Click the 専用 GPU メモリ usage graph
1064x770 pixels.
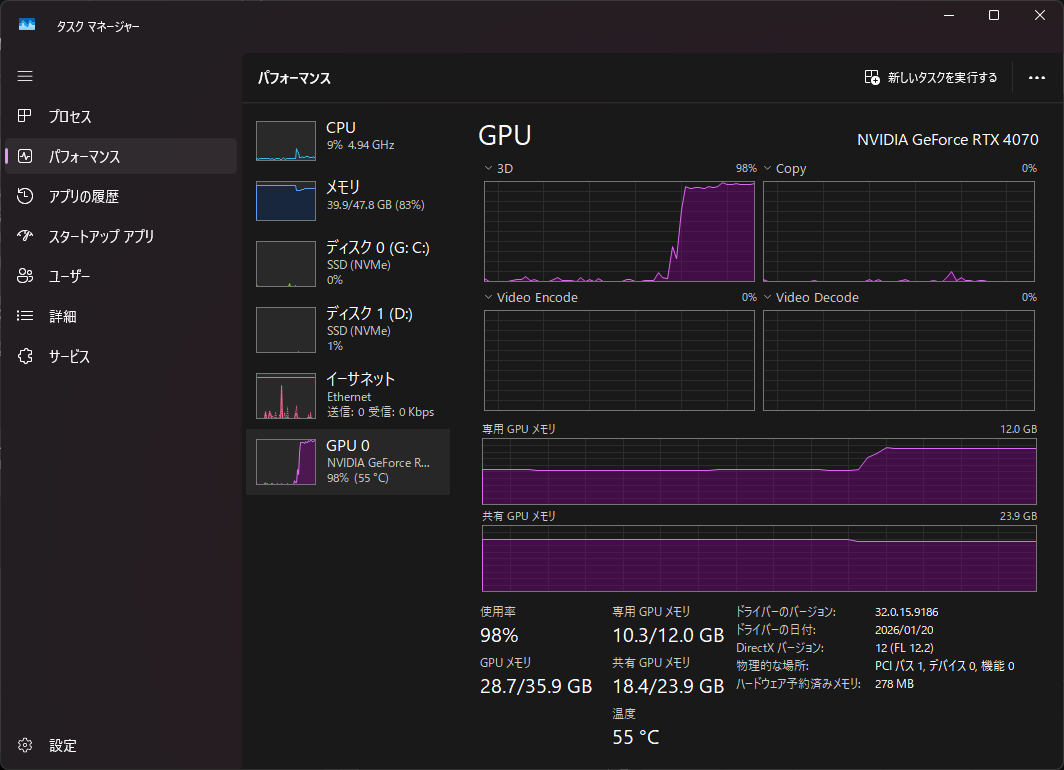tap(759, 471)
